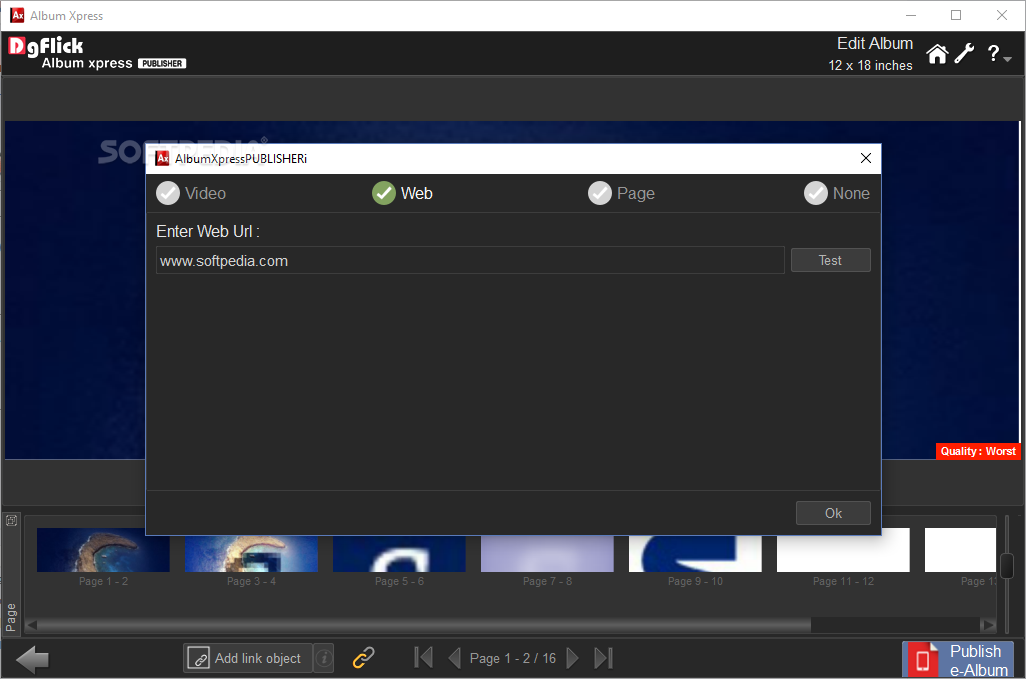
Task: Click the Quality : Worst label
Action: (x=978, y=451)
